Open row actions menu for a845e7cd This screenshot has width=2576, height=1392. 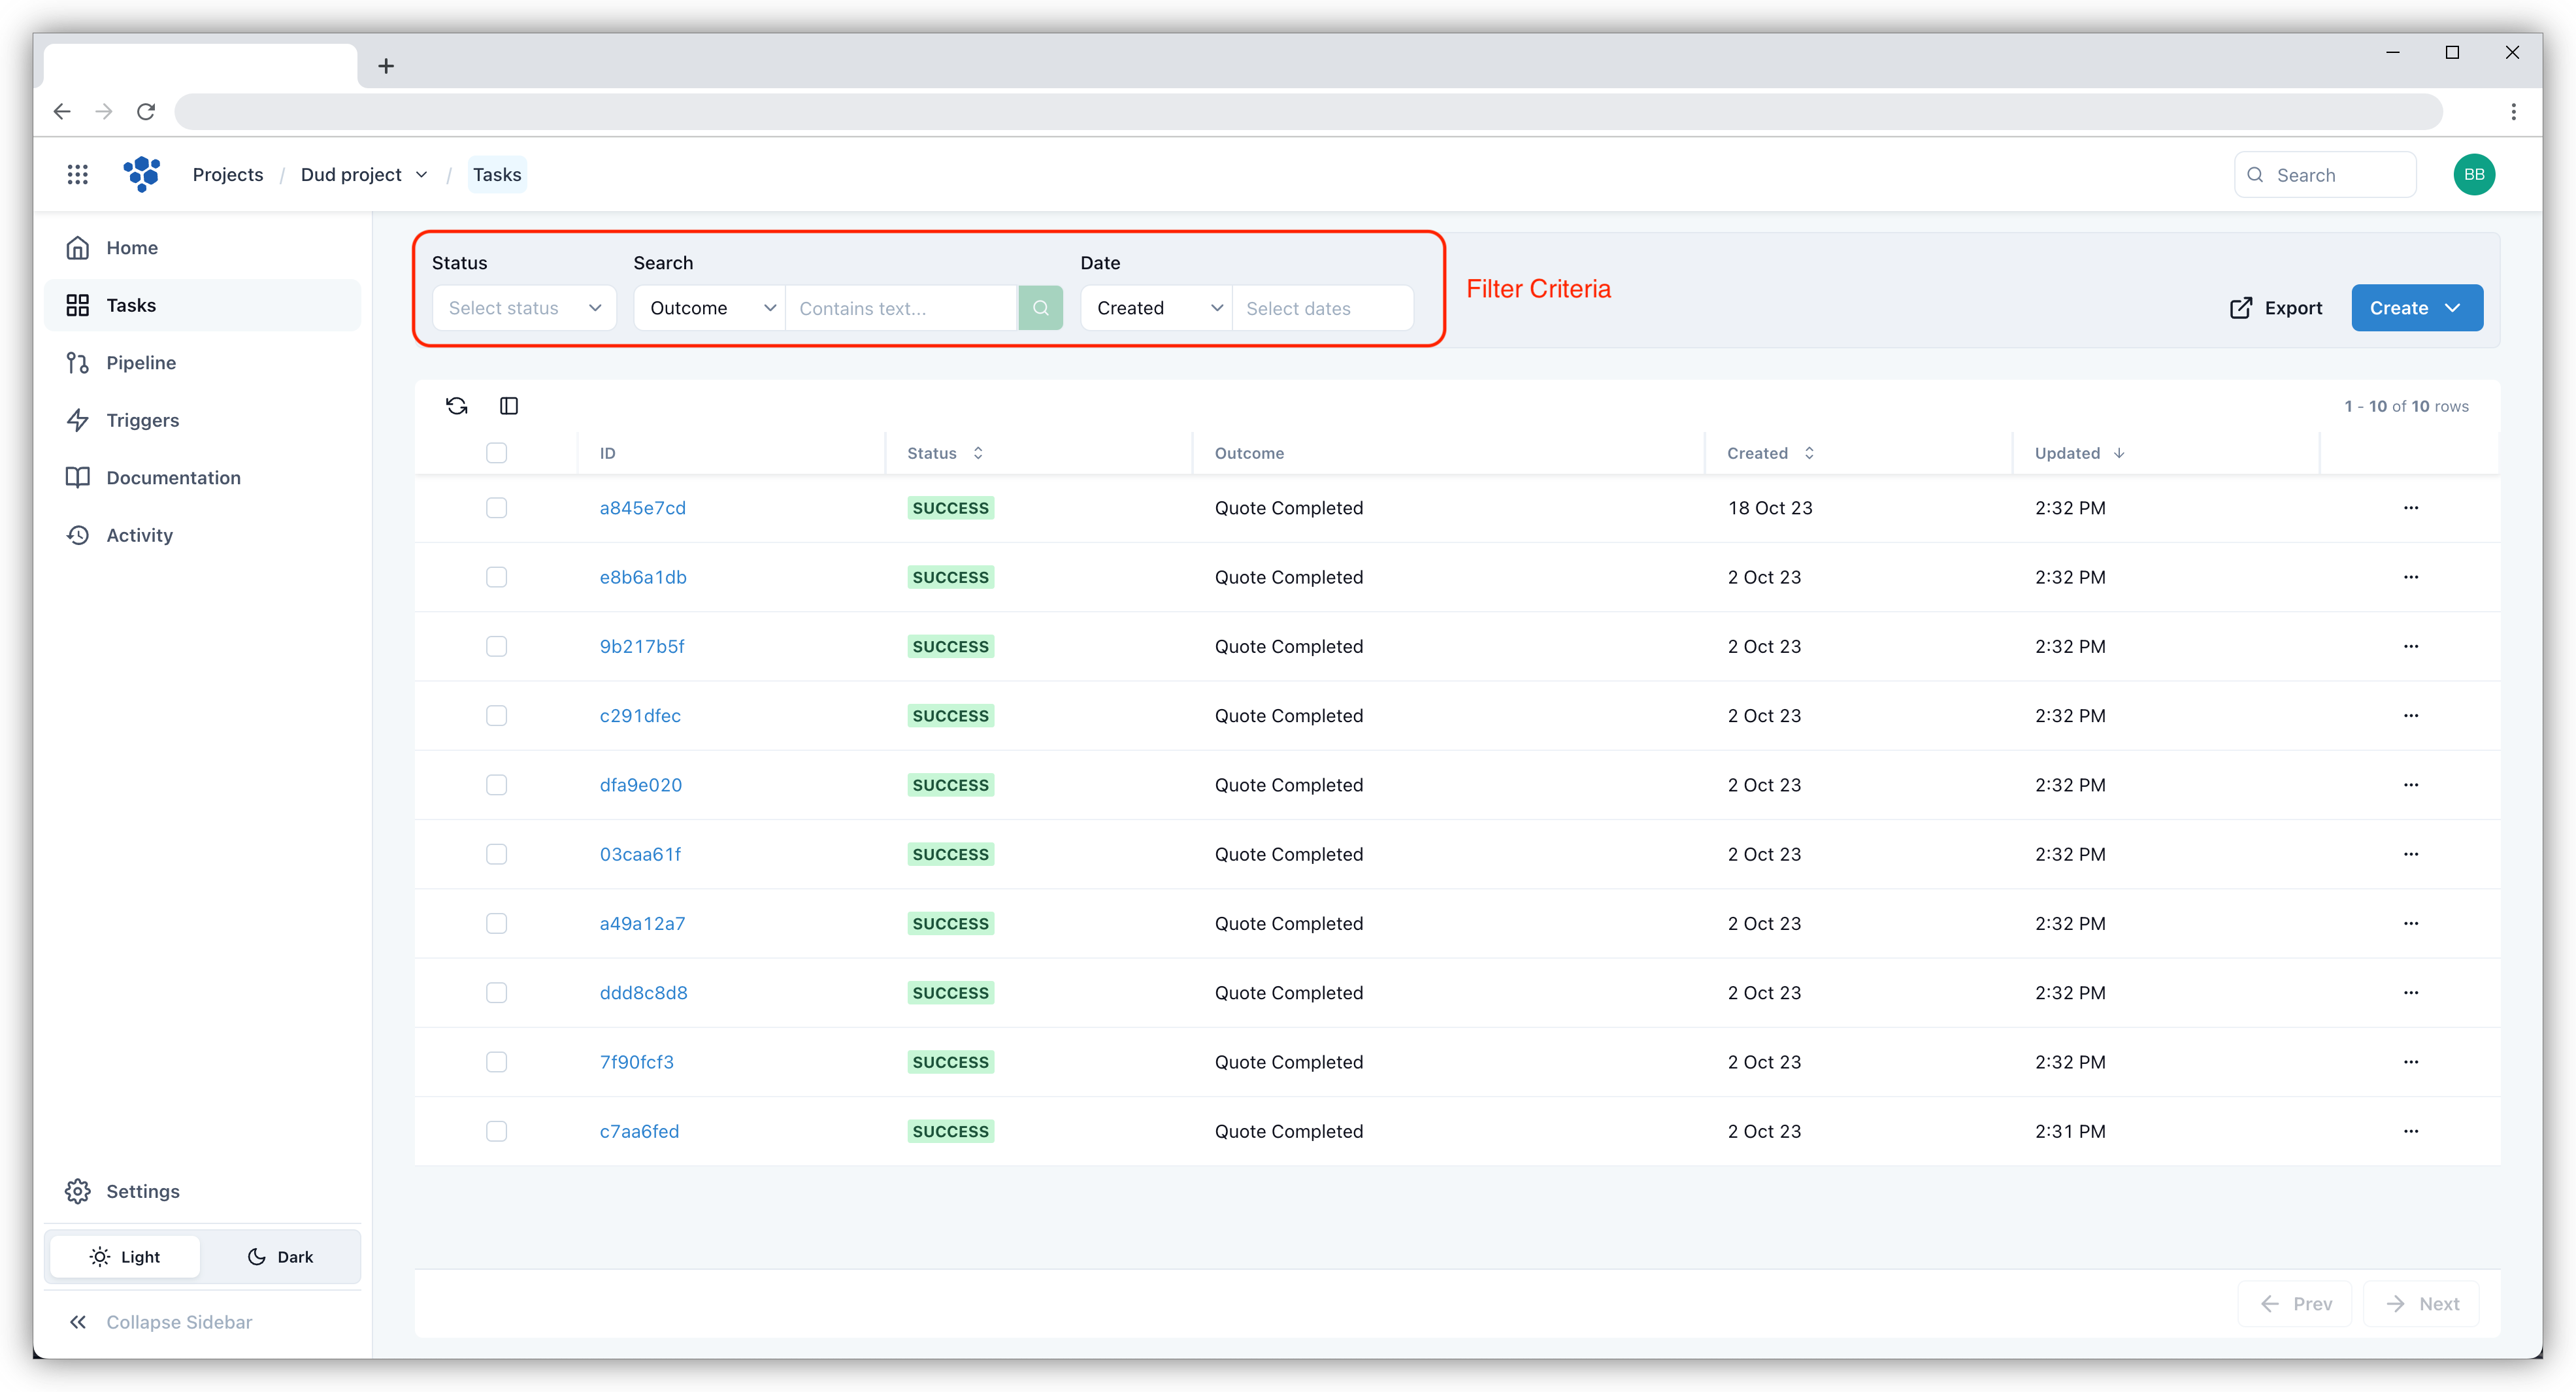click(2411, 508)
